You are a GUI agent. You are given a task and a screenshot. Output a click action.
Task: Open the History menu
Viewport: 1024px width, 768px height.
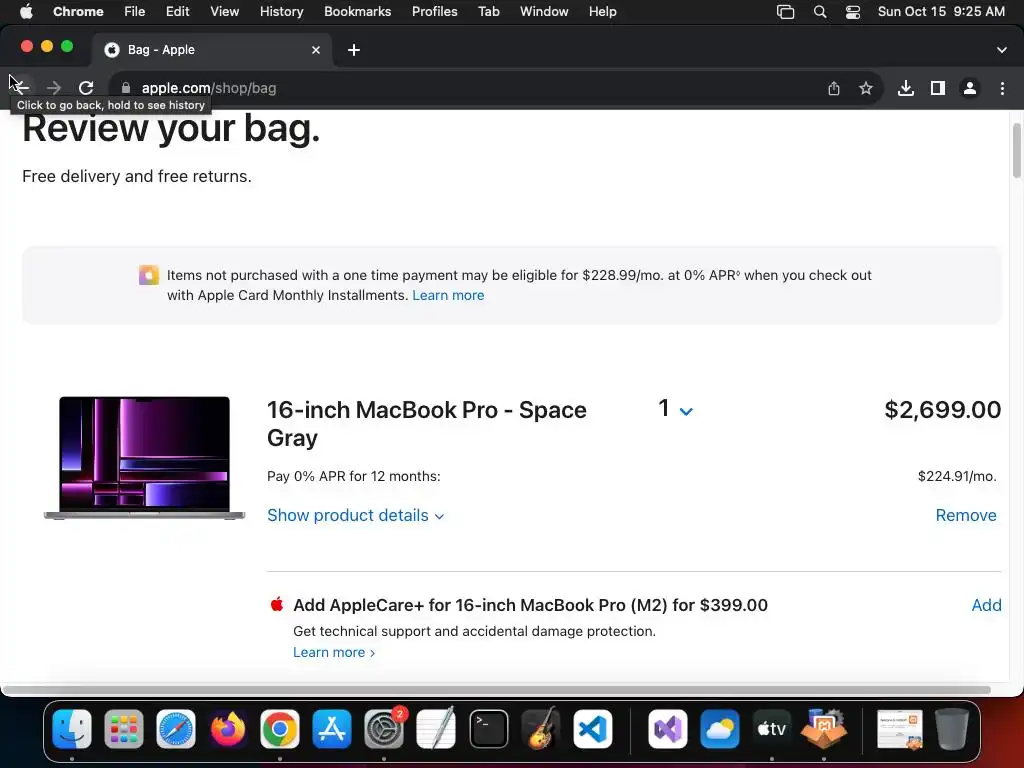(281, 11)
